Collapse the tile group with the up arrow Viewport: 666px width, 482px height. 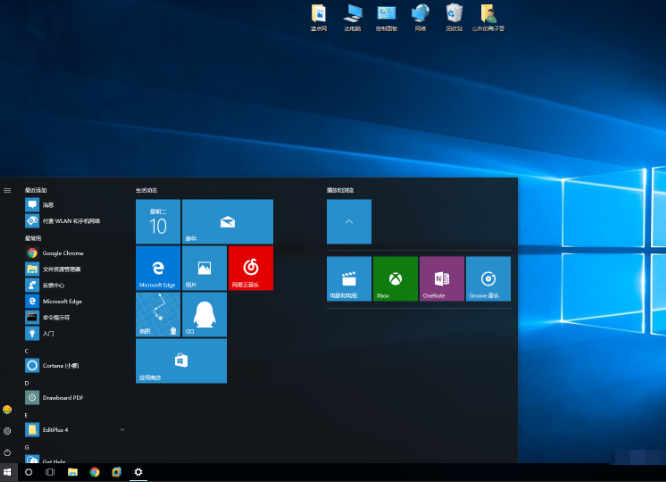tap(349, 221)
